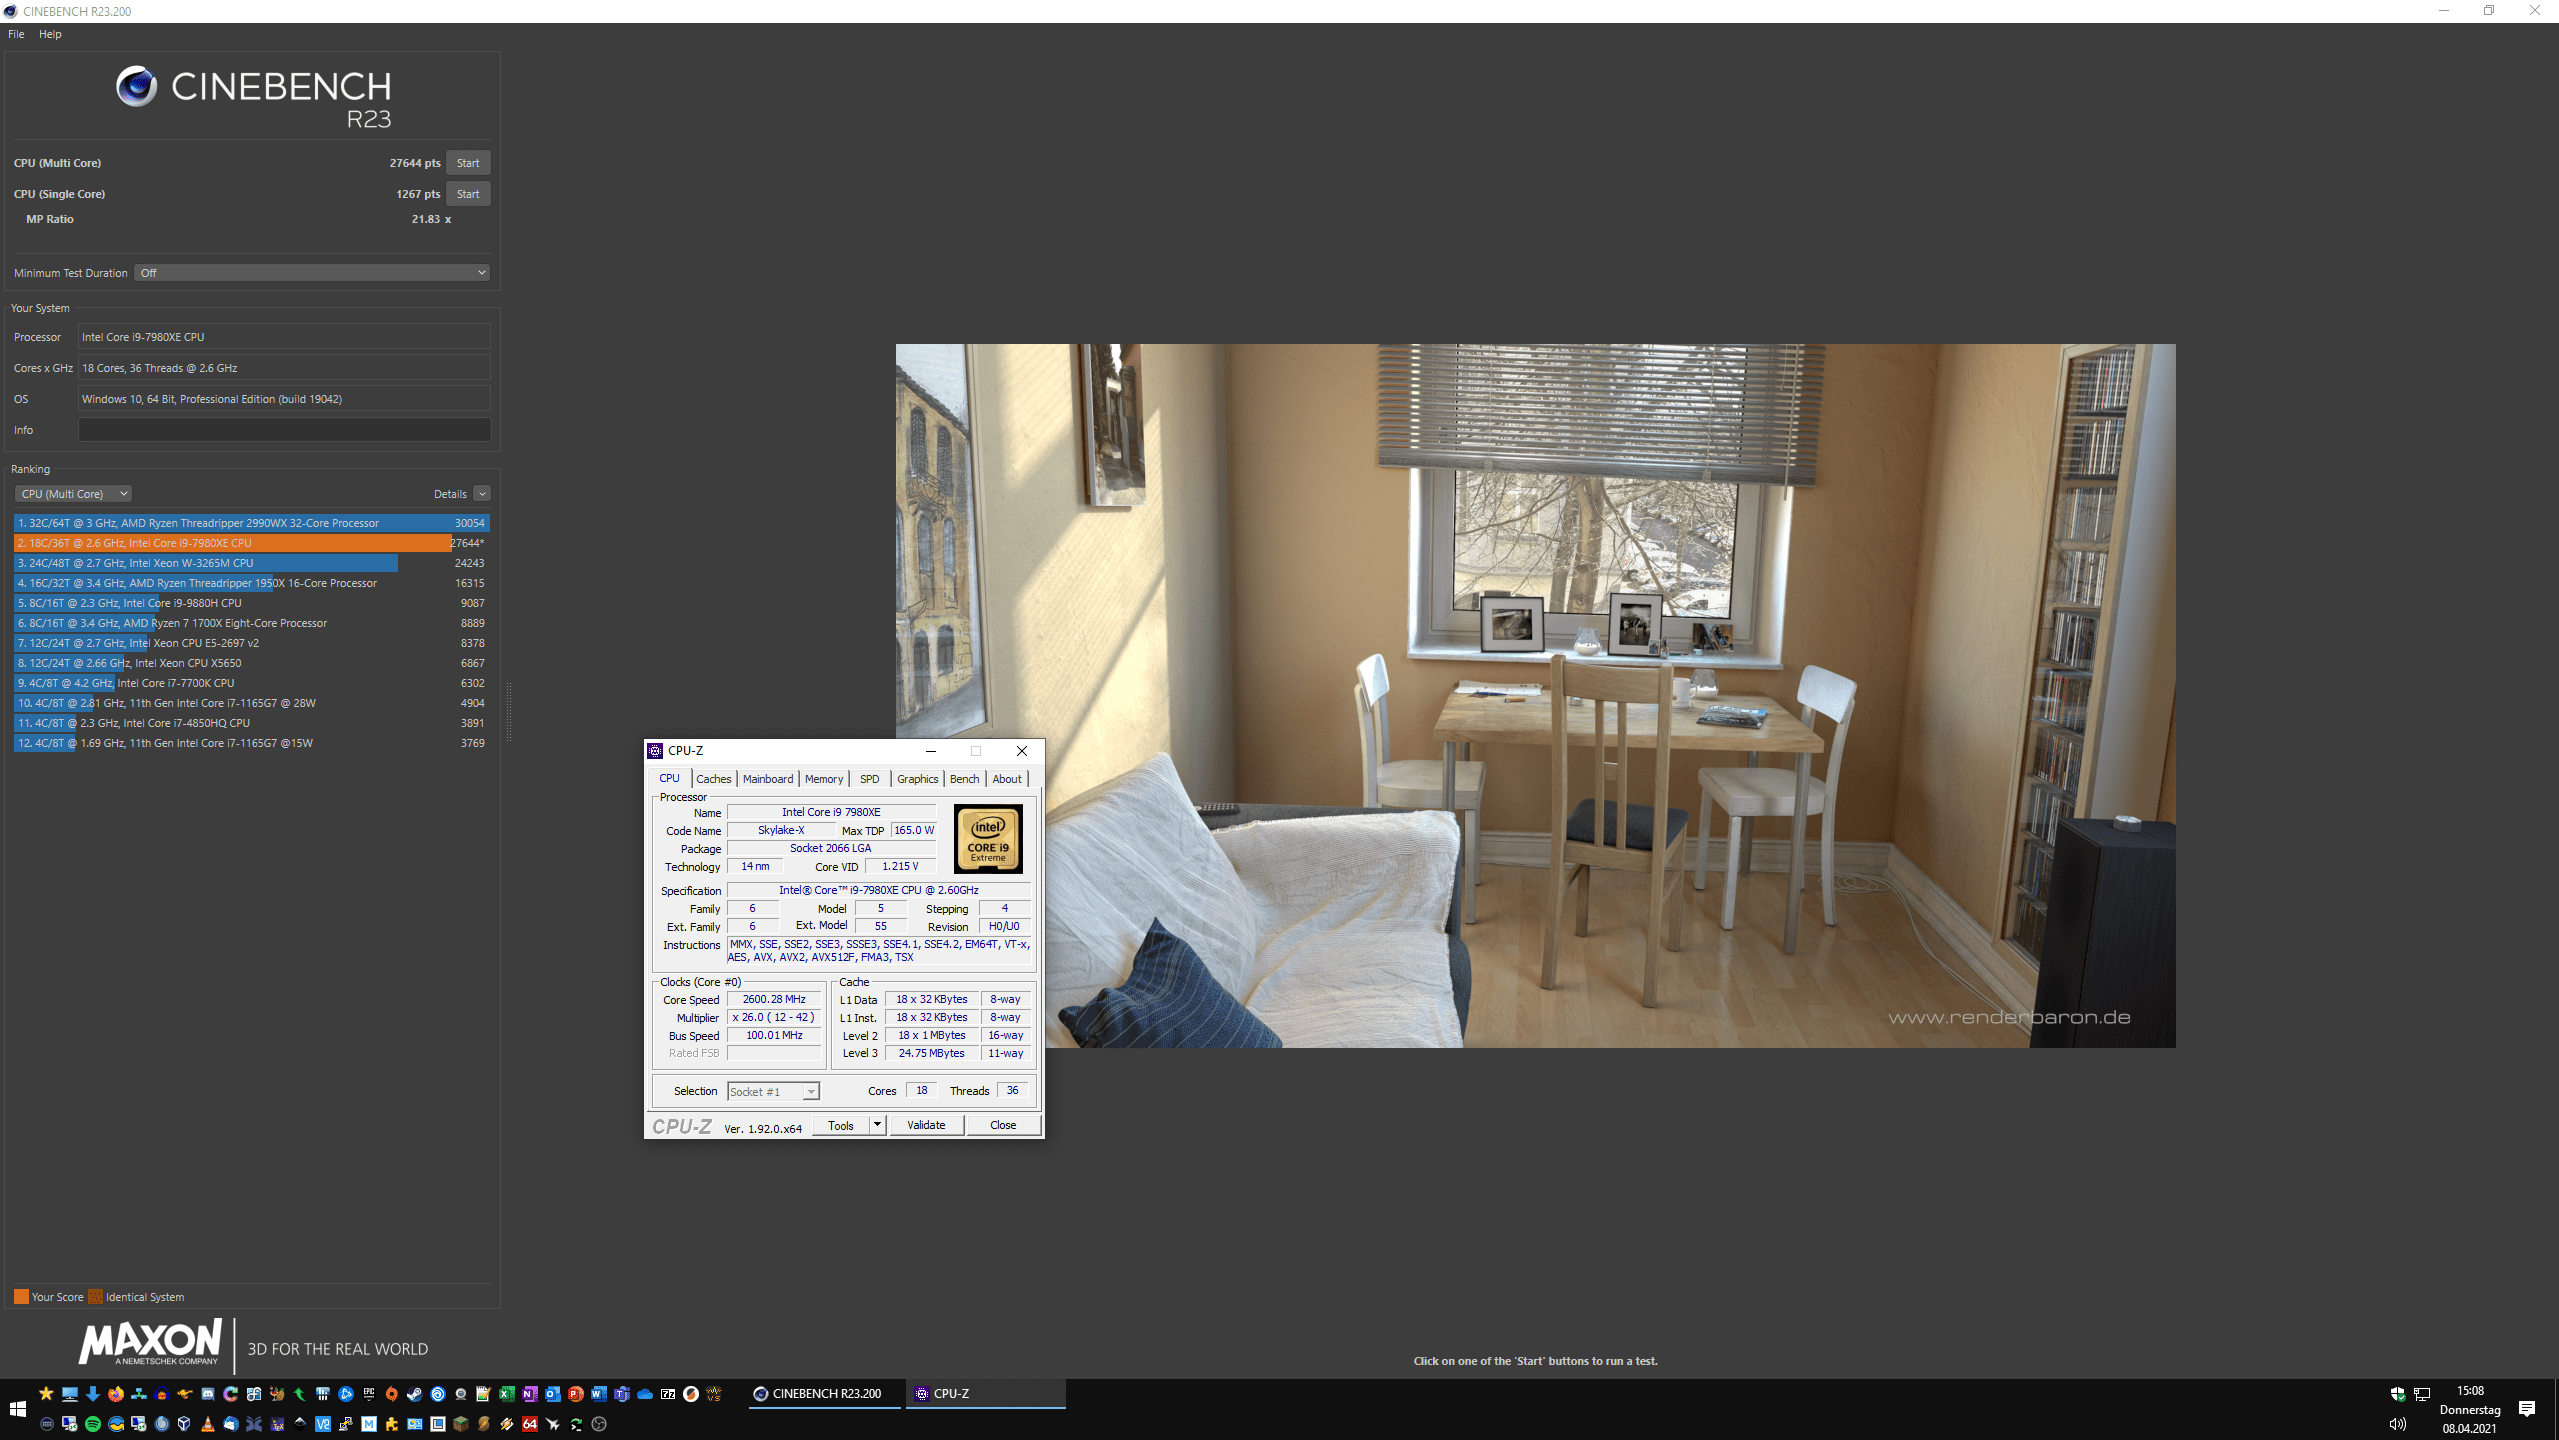Select the Xeon X5650 ranking row
2559x1440 pixels.
(251, 663)
